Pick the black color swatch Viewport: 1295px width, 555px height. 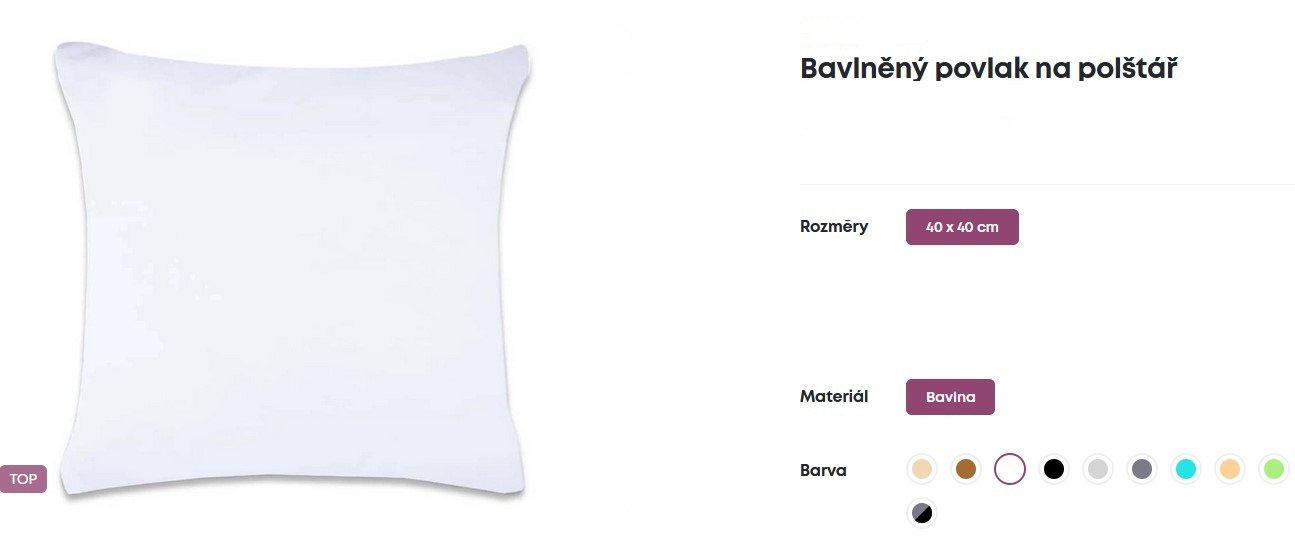[x=1053, y=469]
